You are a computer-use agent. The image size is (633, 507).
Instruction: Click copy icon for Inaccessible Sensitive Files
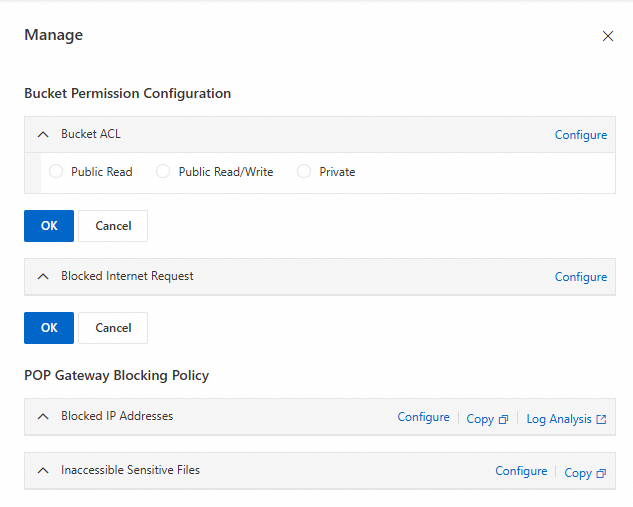click(x=601, y=474)
